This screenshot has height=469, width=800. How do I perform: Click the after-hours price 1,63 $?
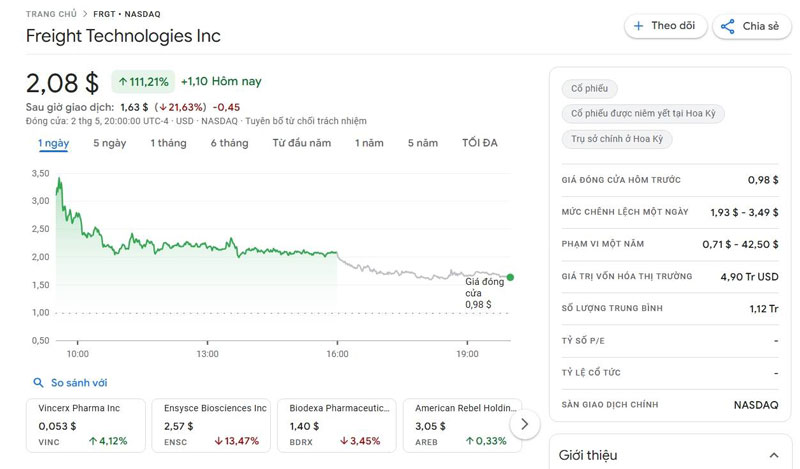134,107
